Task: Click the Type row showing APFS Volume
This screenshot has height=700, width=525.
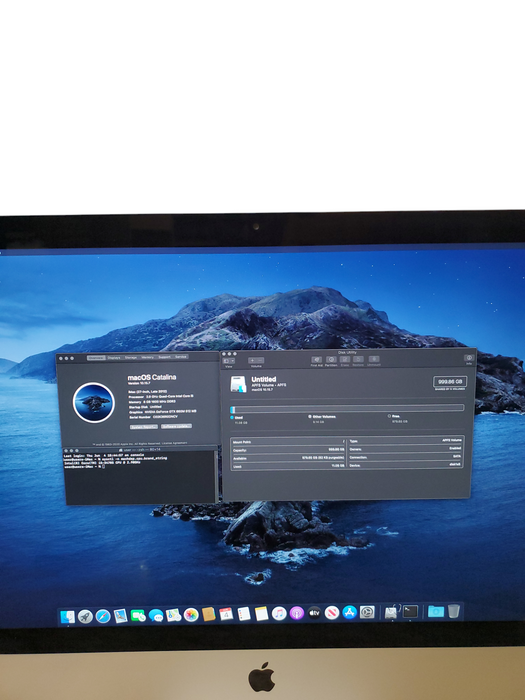Action: click(405, 441)
